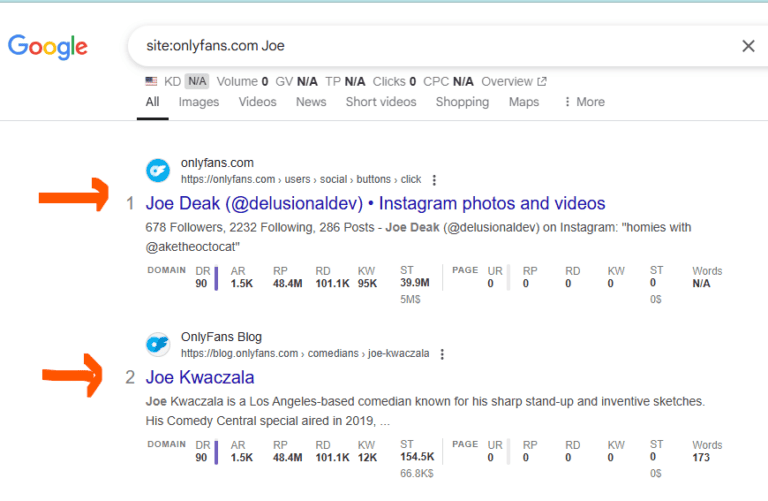
Task: Click the OnlyFans Blog favicon
Action: click(x=158, y=344)
